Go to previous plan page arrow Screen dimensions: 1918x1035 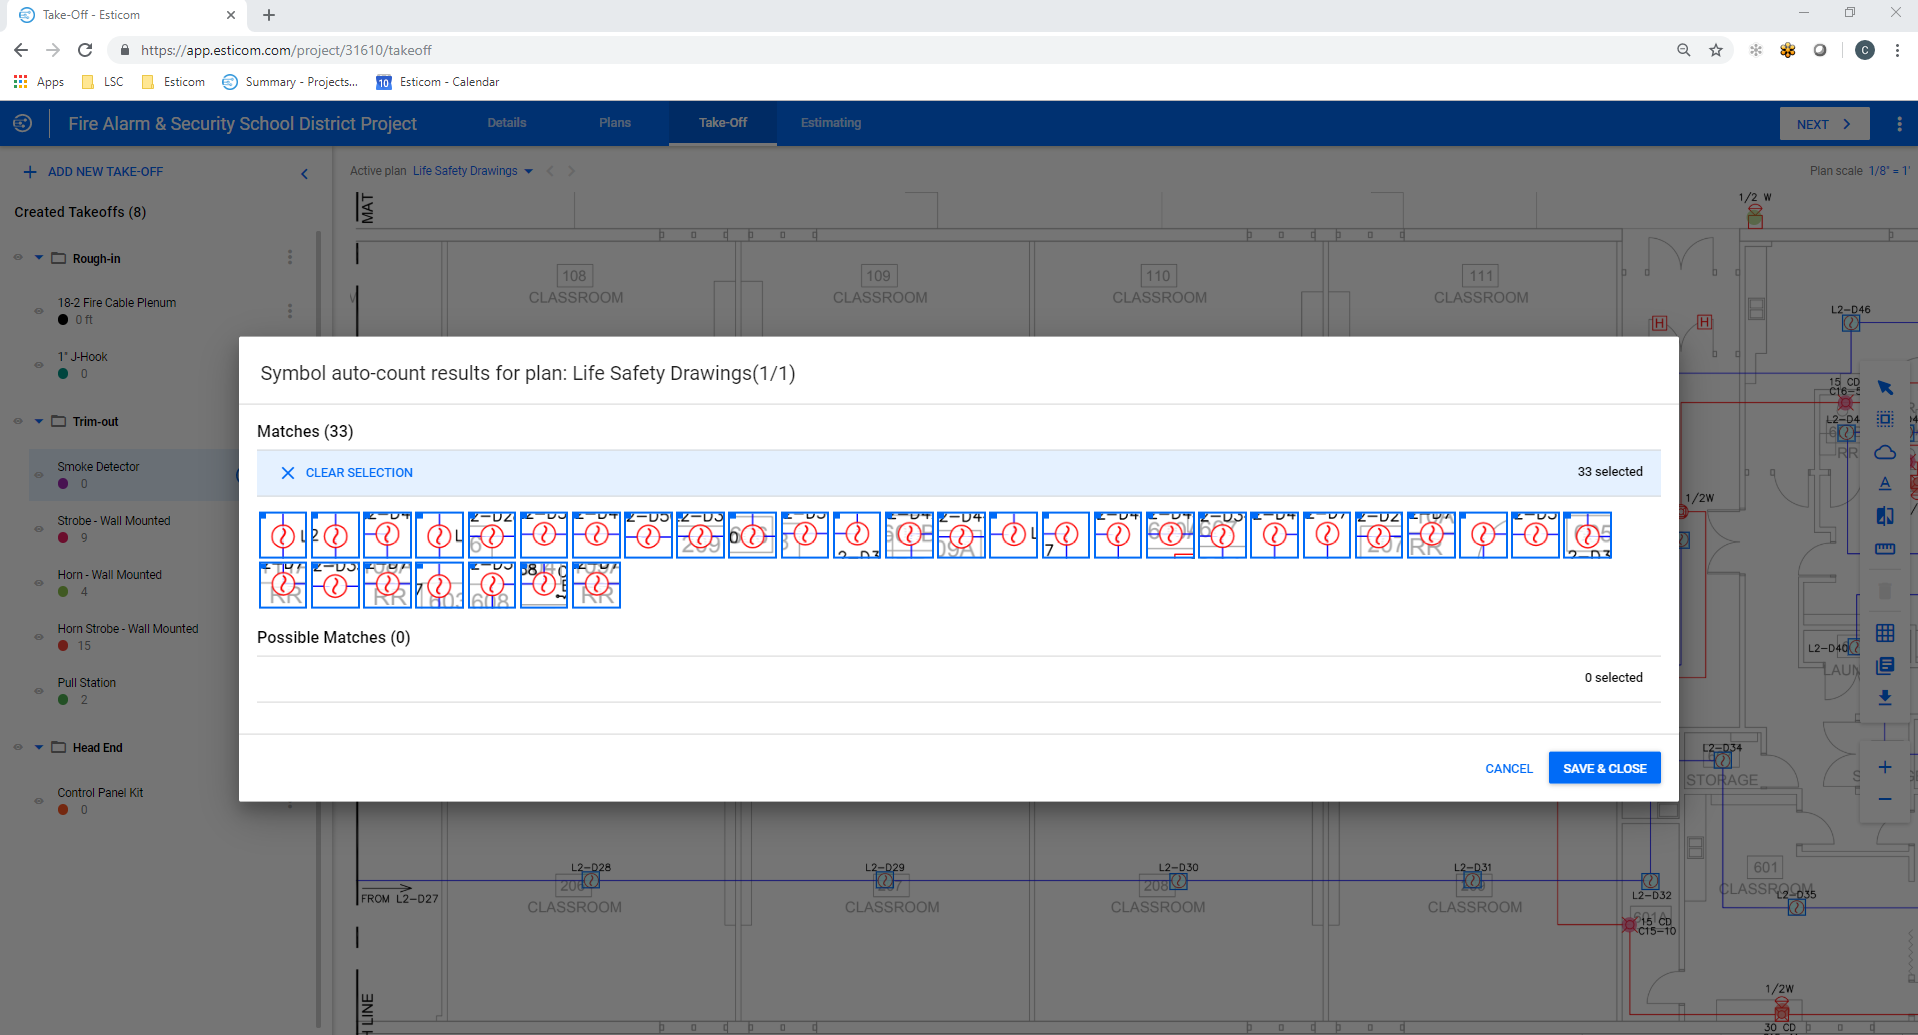[550, 171]
